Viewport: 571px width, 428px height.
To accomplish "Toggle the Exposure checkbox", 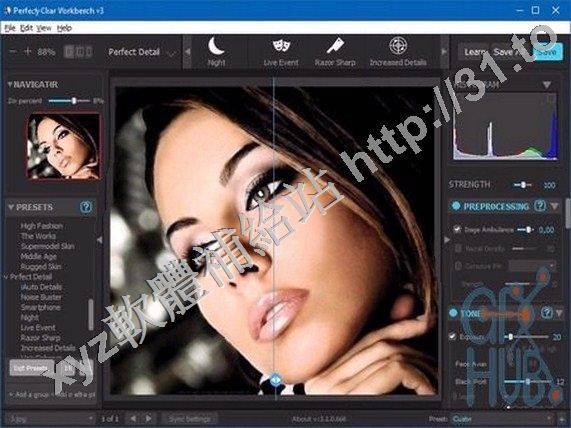I will tap(453, 336).
